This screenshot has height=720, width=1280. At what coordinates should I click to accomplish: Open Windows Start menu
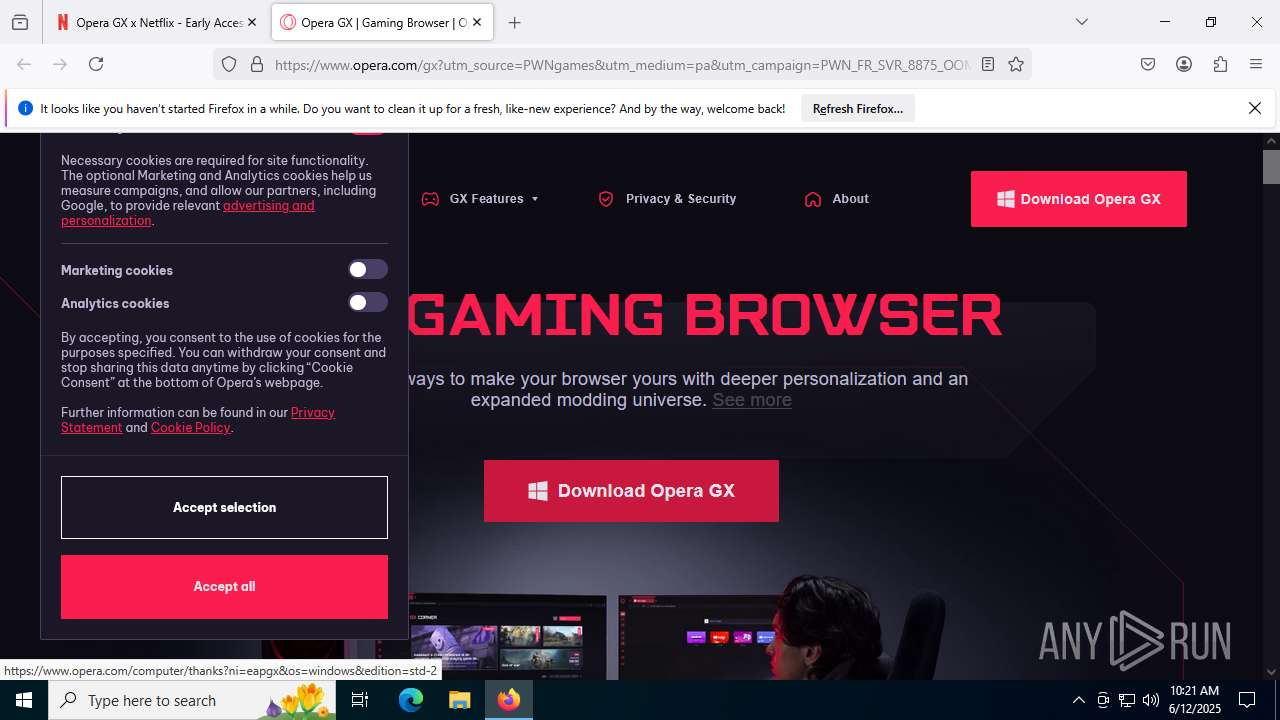click(x=24, y=700)
